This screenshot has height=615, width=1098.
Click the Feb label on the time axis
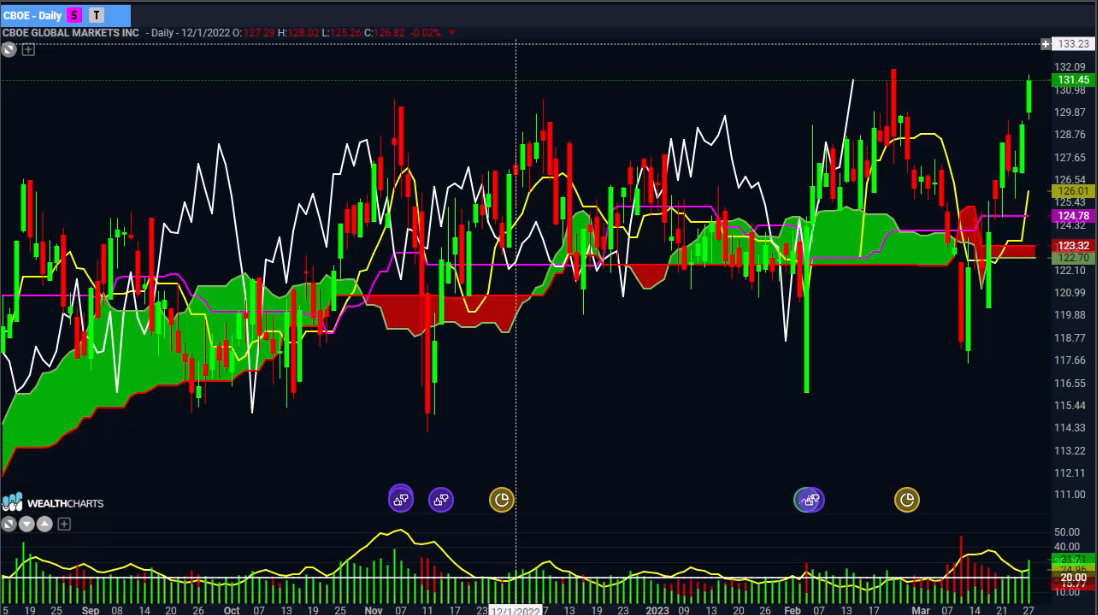point(792,610)
